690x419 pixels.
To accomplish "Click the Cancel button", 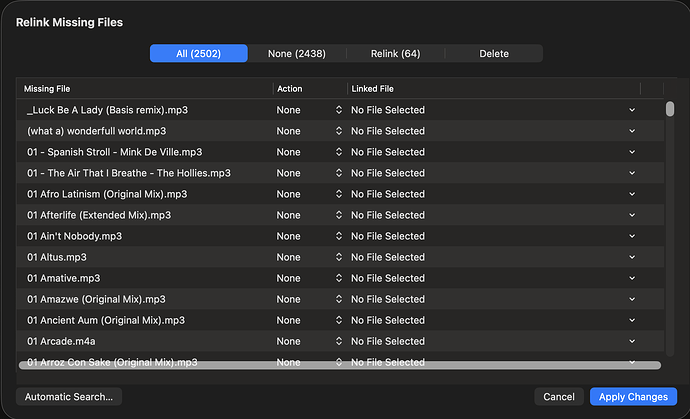I will [559, 397].
